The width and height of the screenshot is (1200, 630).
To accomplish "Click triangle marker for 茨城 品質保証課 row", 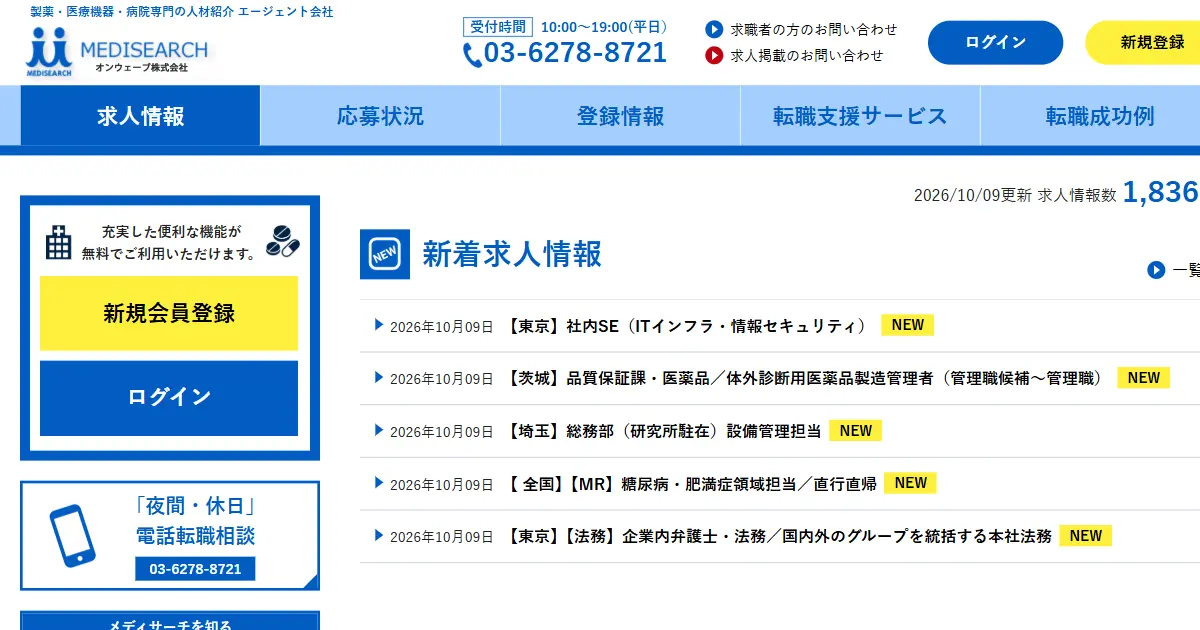I will pyautogui.click(x=379, y=377).
